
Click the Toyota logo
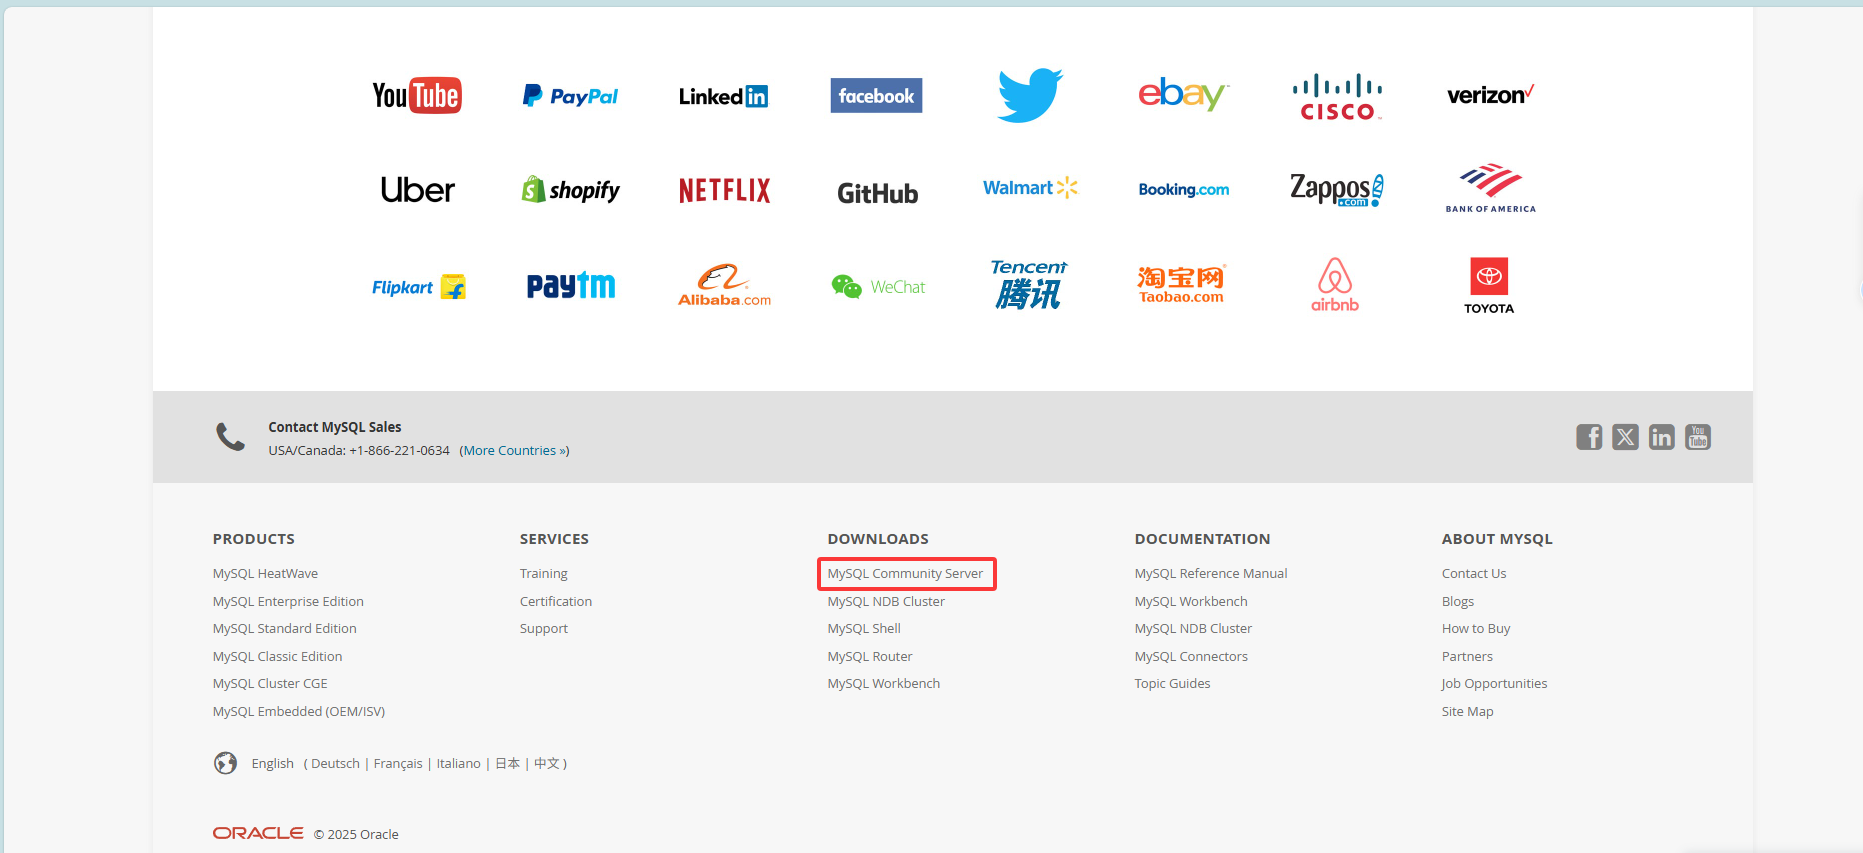[x=1489, y=286]
